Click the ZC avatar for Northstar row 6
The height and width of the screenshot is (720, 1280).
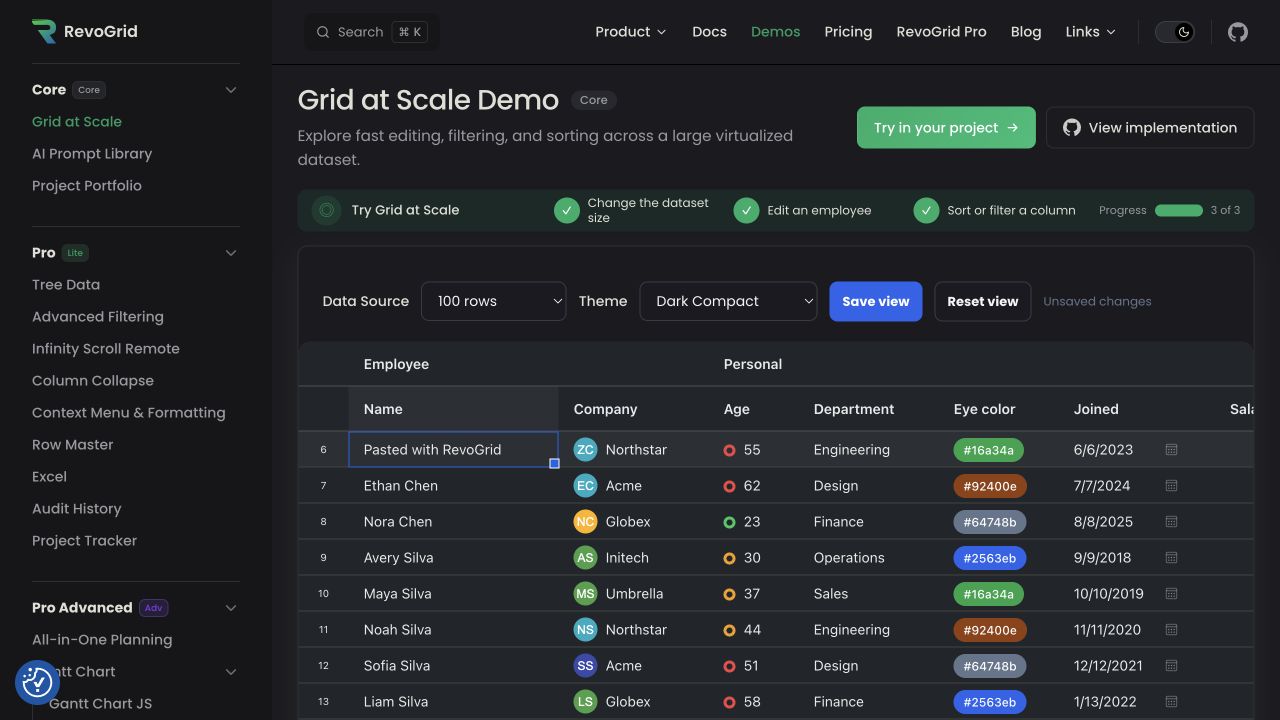(x=585, y=450)
